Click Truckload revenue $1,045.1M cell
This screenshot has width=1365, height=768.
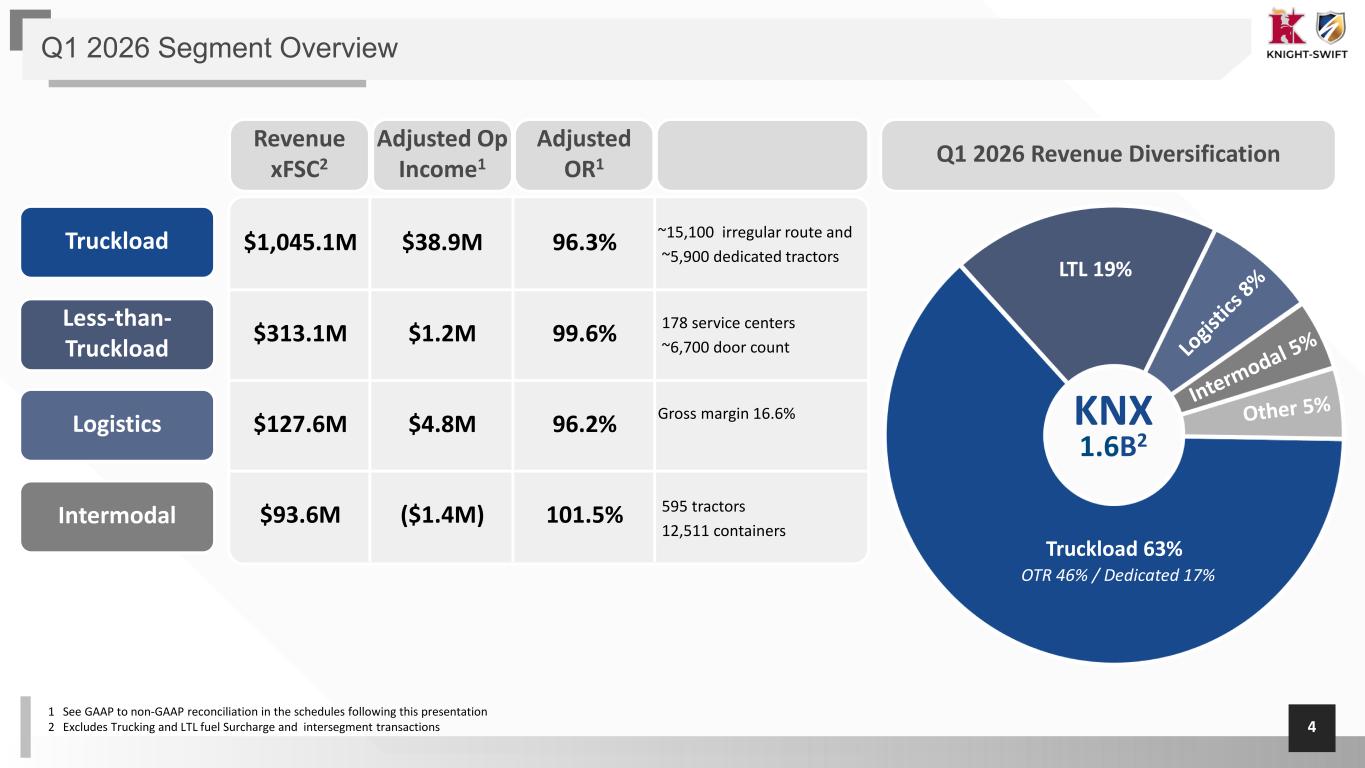[299, 244]
